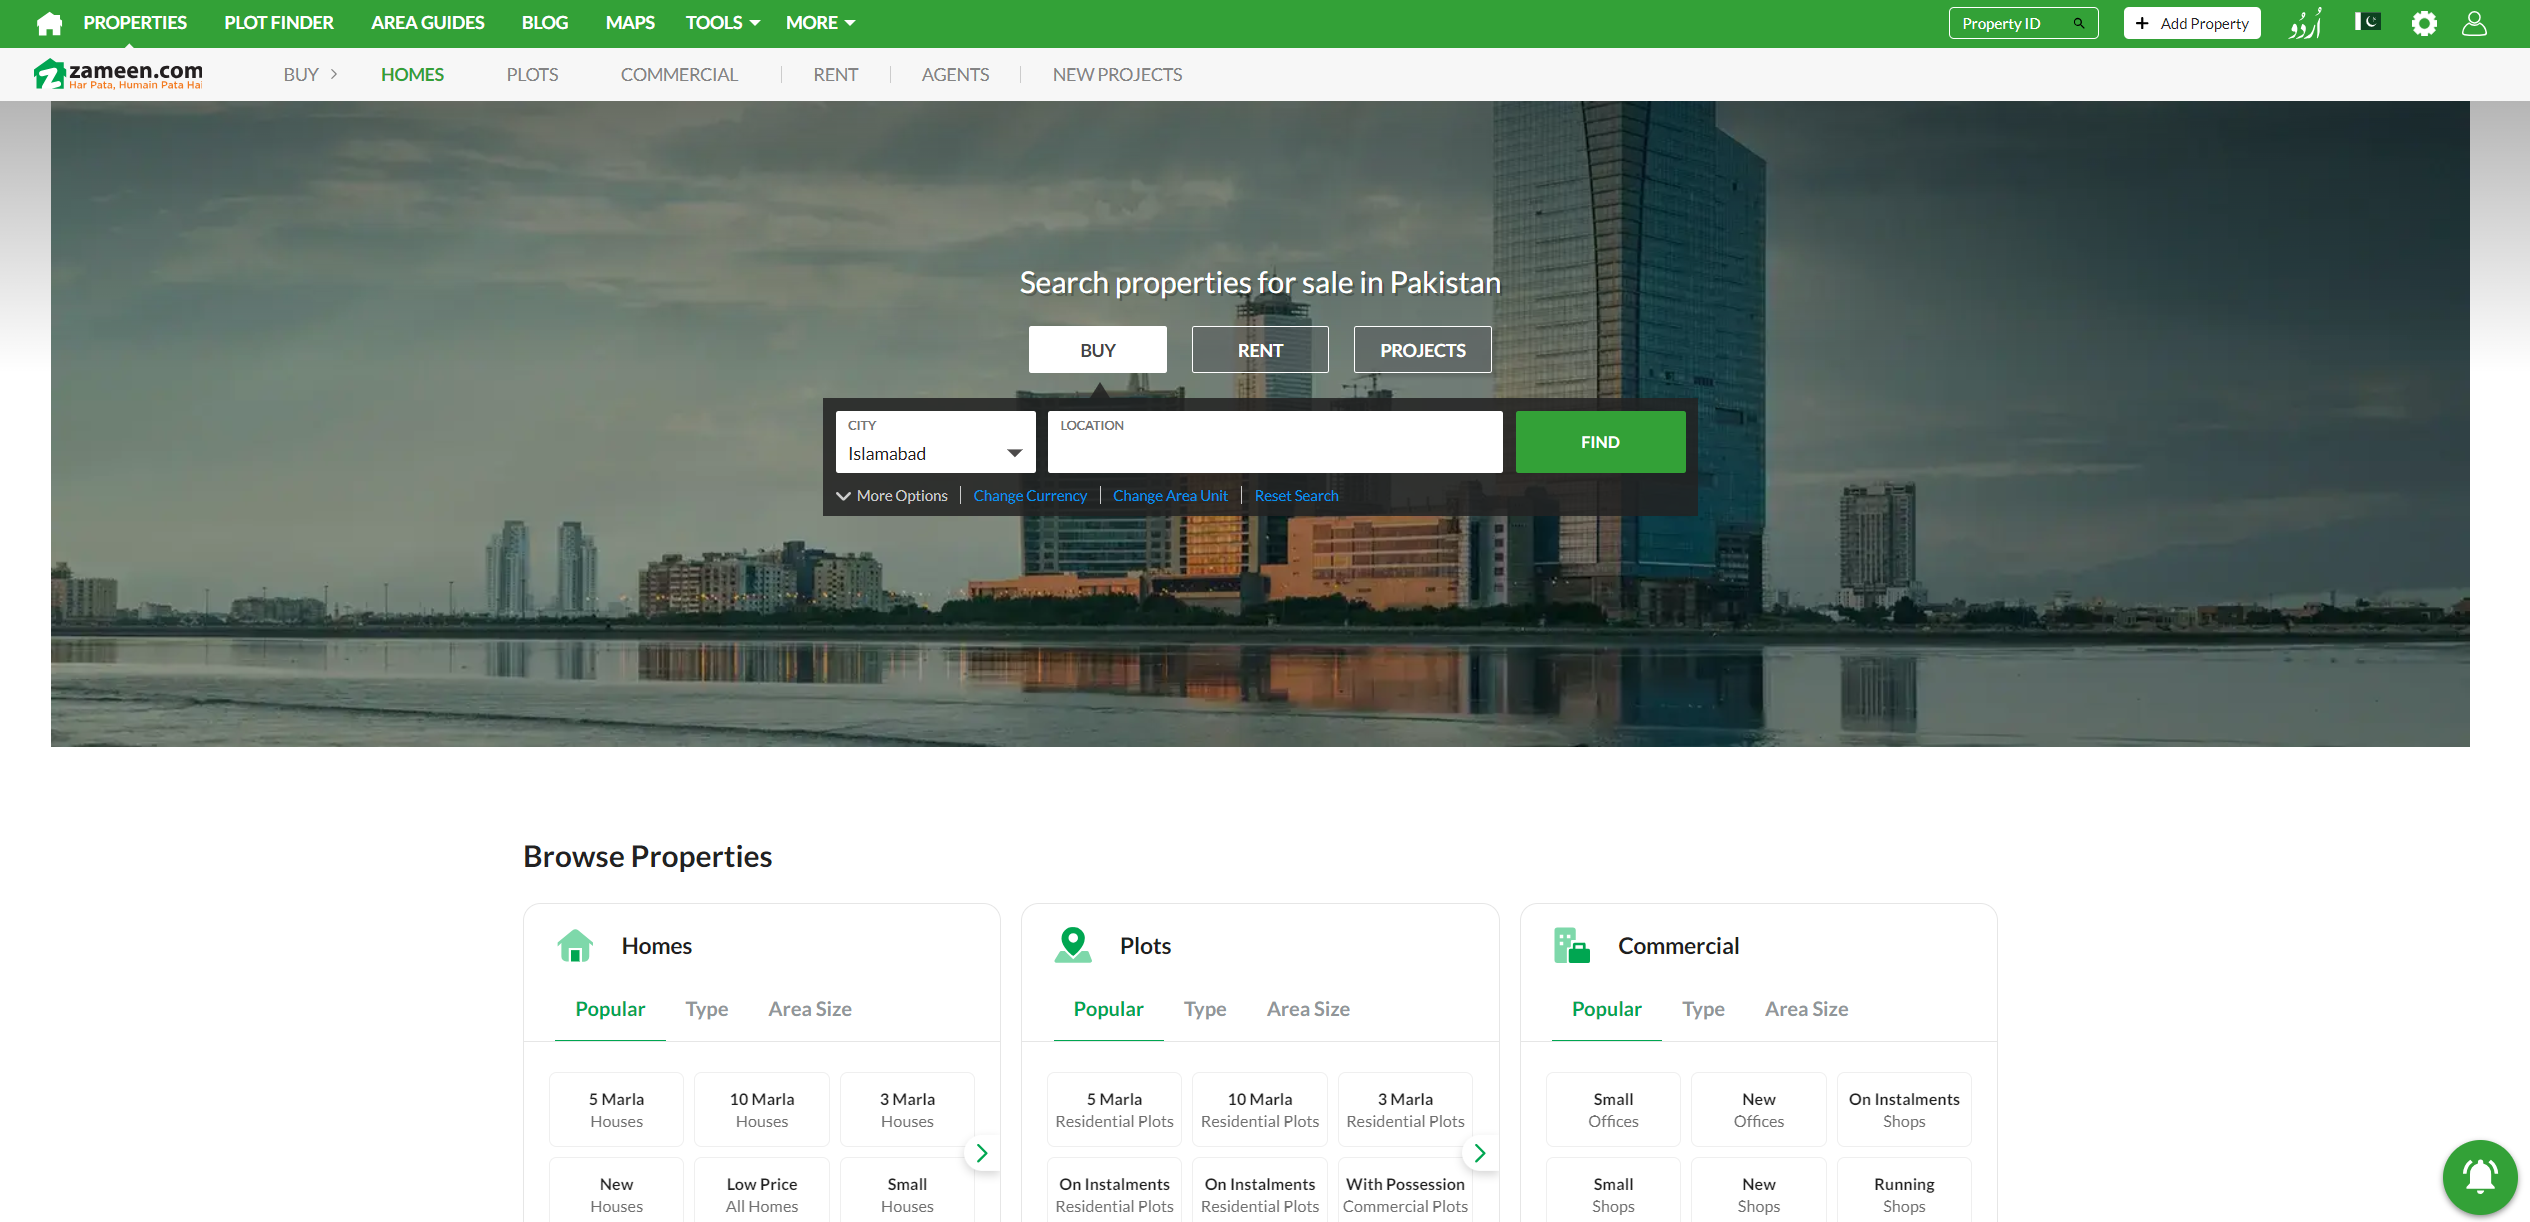Expand More Options in search box

(892, 496)
